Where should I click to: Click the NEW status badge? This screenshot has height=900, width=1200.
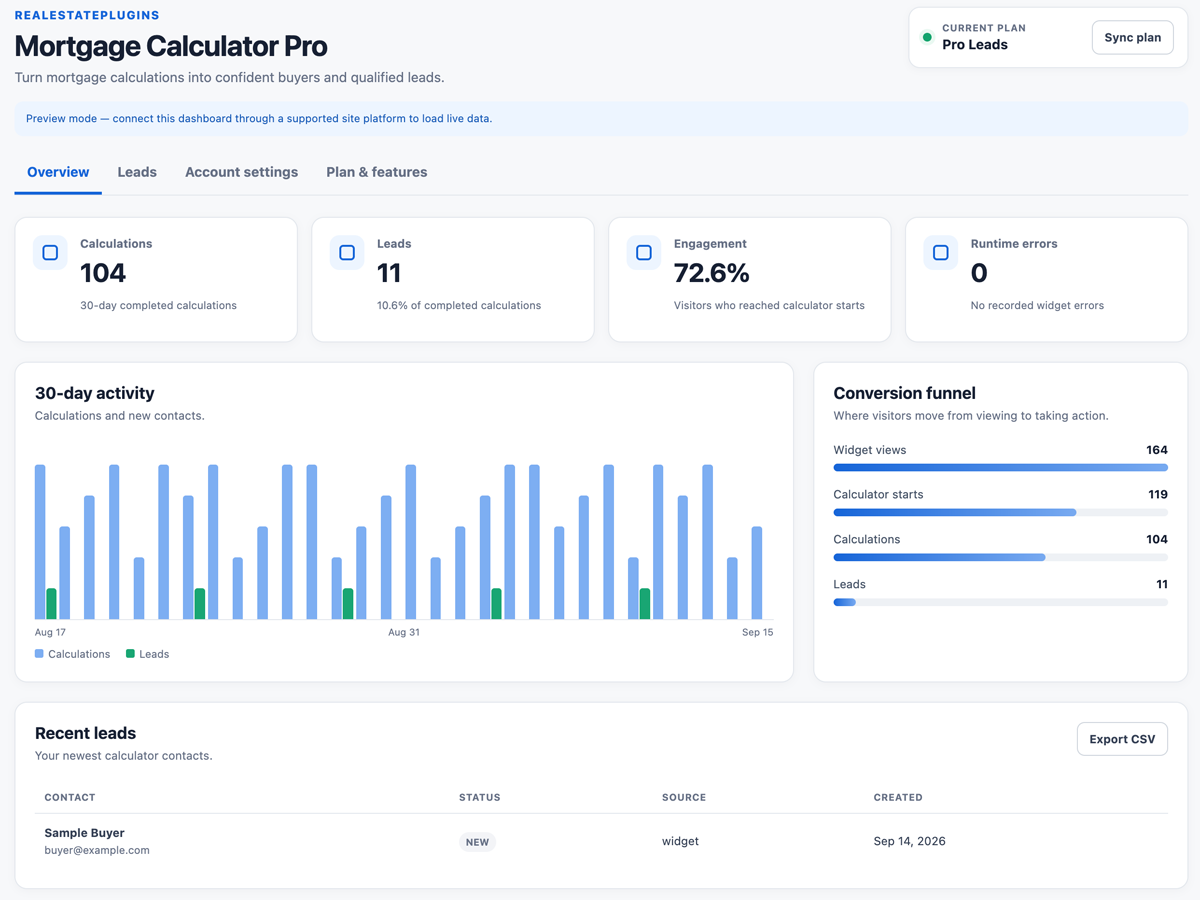478,842
